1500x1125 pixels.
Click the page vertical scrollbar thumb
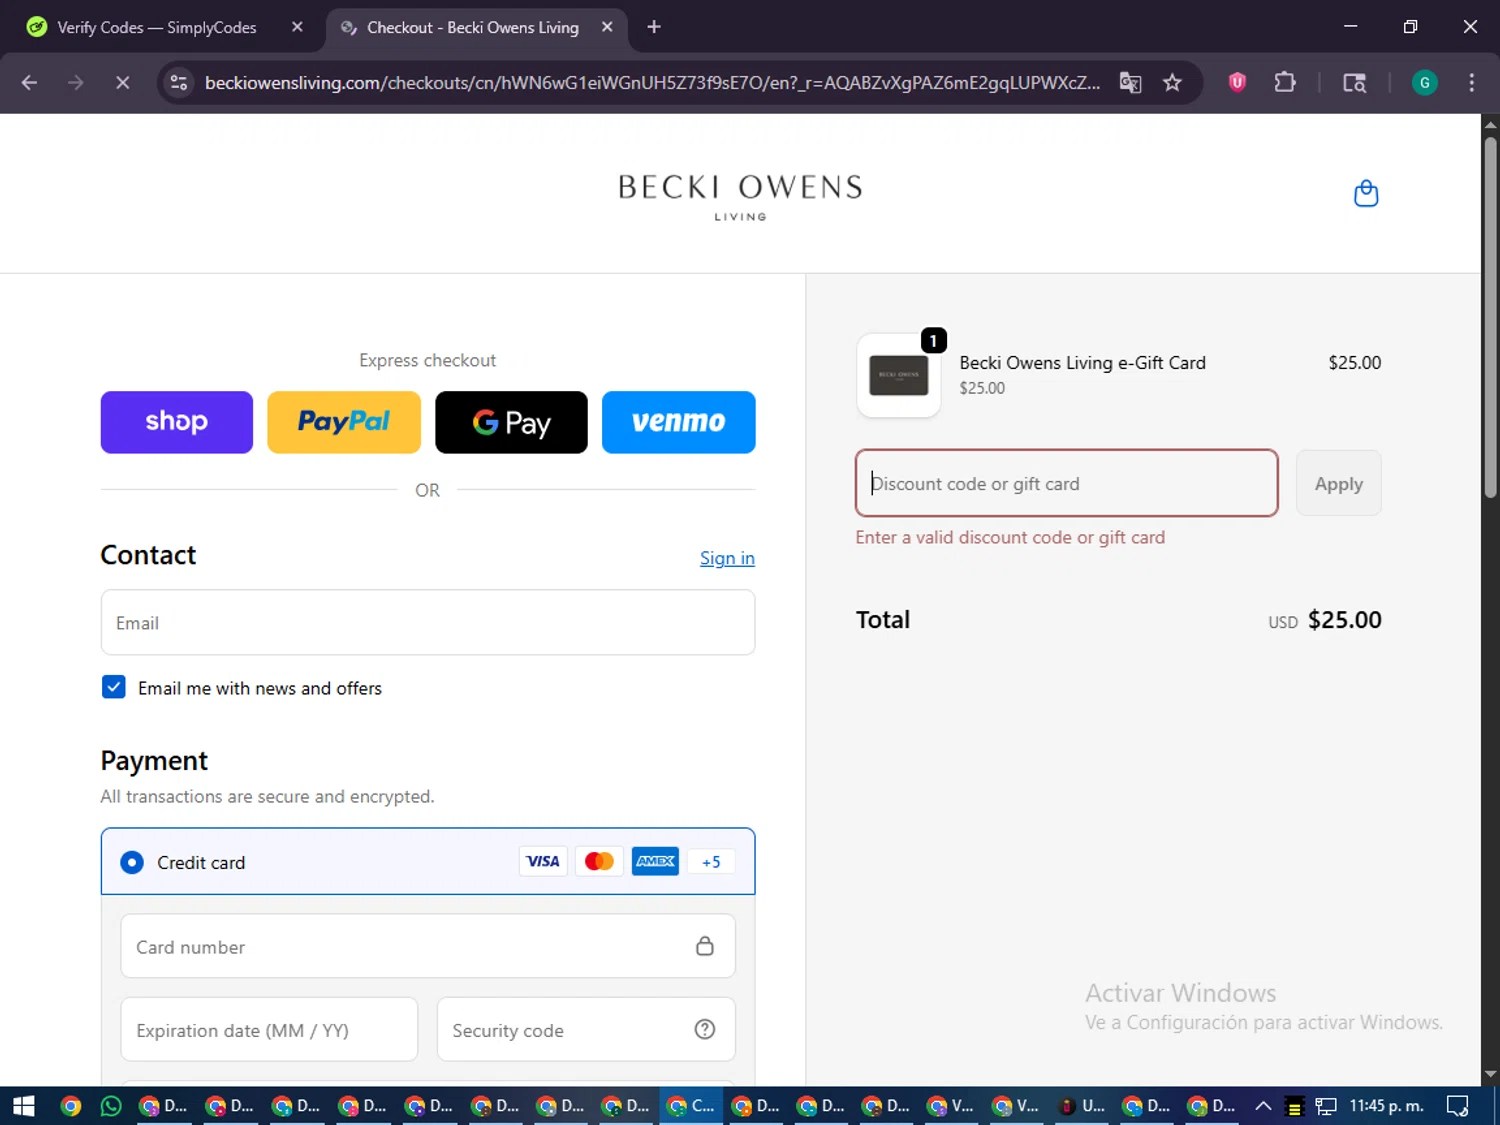pyautogui.click(x=1490, y=316)
